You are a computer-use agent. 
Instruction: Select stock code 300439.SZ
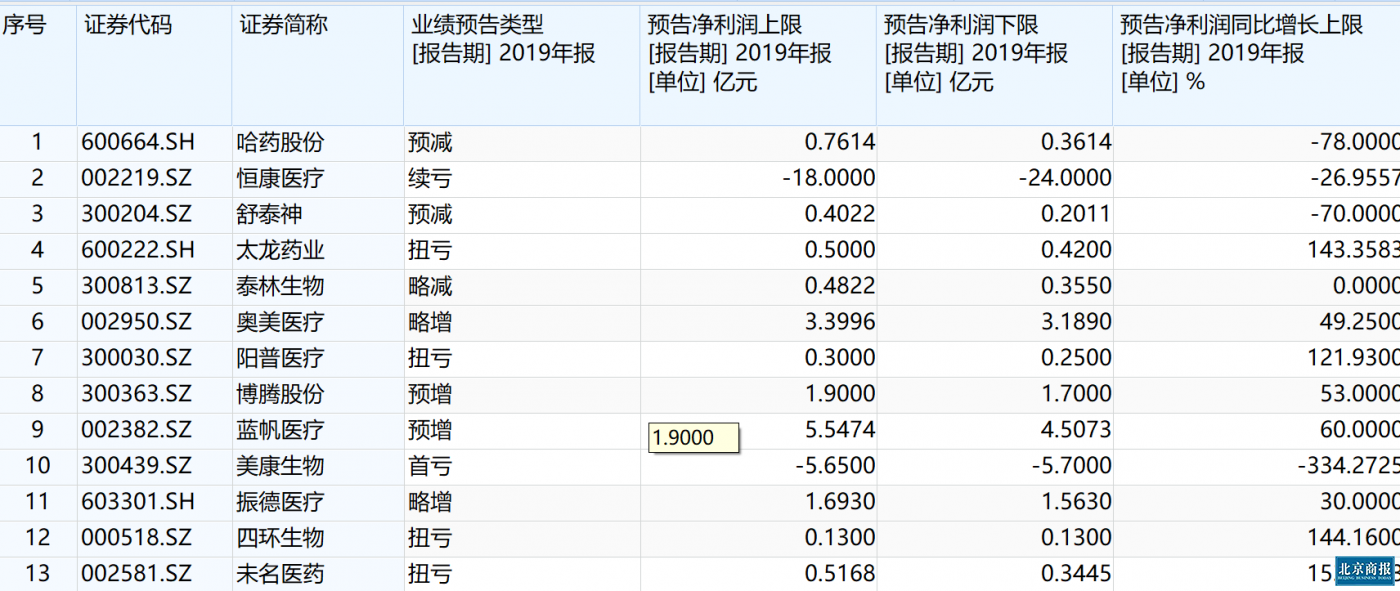click(136, 467)
